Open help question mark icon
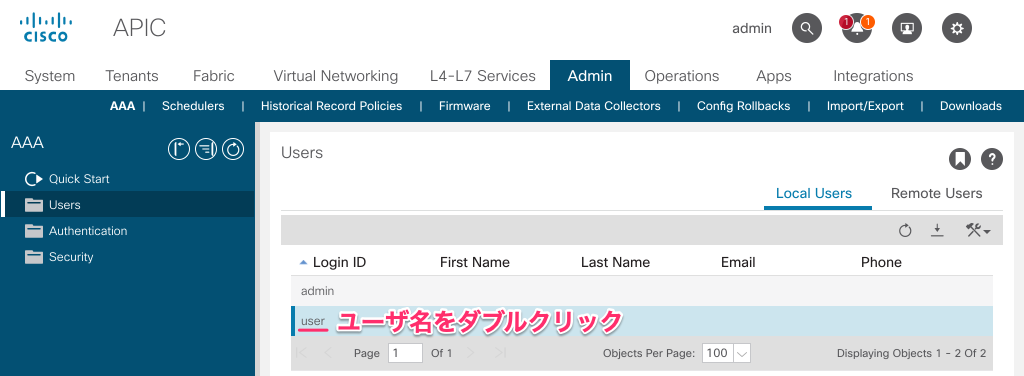1024x376 pixels. [991, 159]
